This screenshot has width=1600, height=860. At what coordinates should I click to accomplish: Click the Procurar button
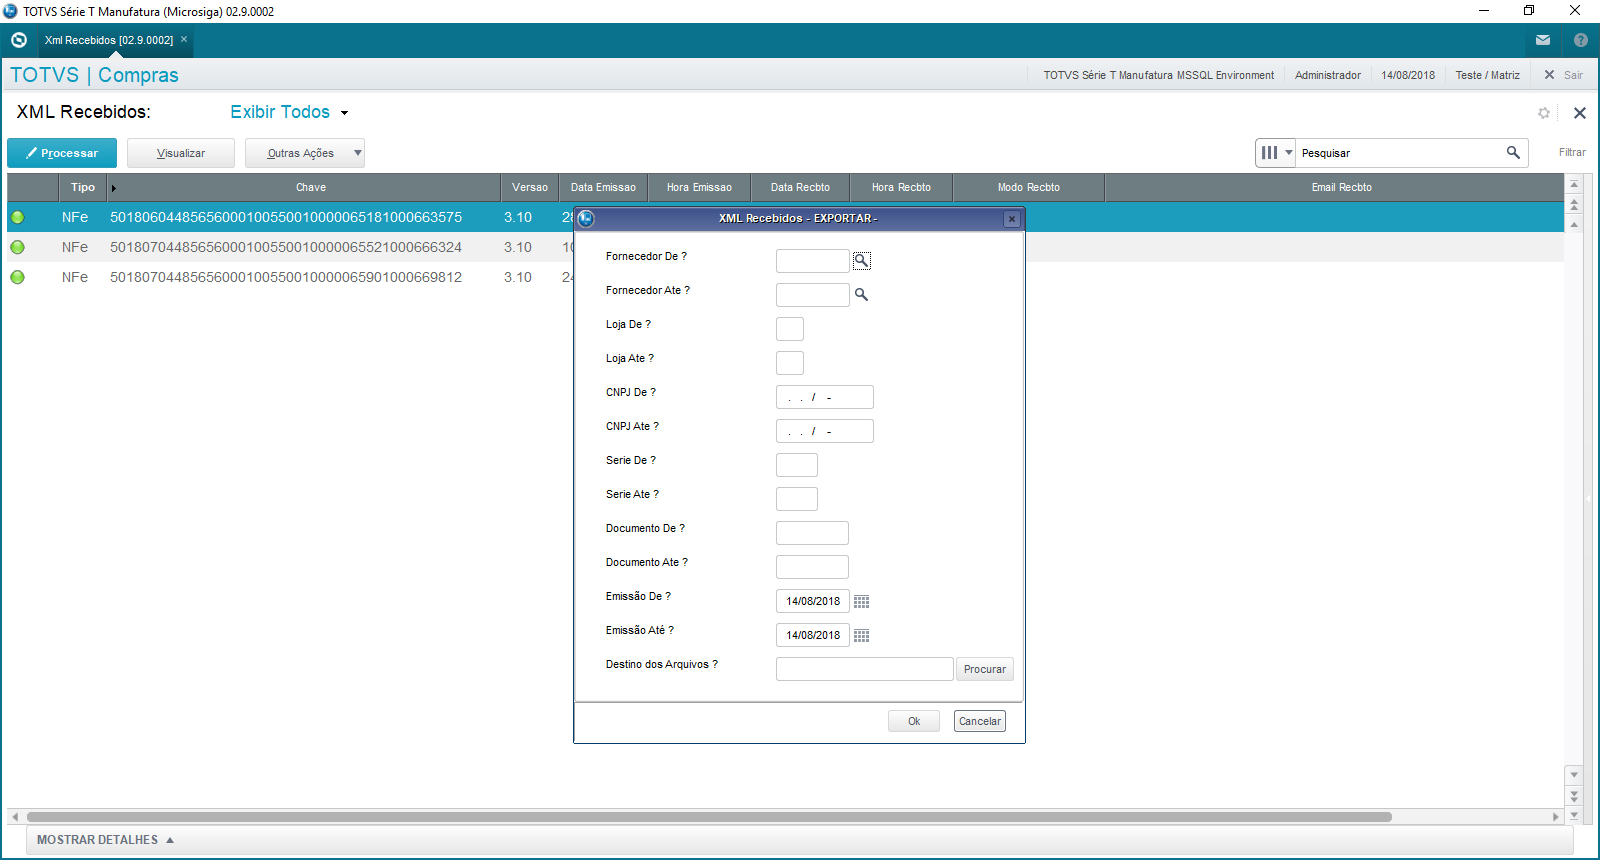tap(984, 669)
